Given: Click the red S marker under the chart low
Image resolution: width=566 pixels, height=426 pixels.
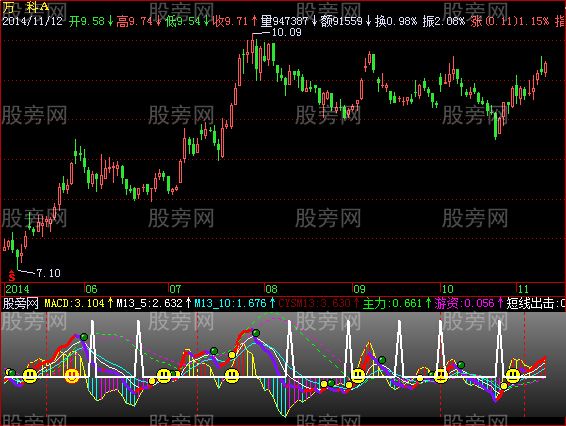Looking at the screenshot, I should pyautogui.click(x=12, y=275).
